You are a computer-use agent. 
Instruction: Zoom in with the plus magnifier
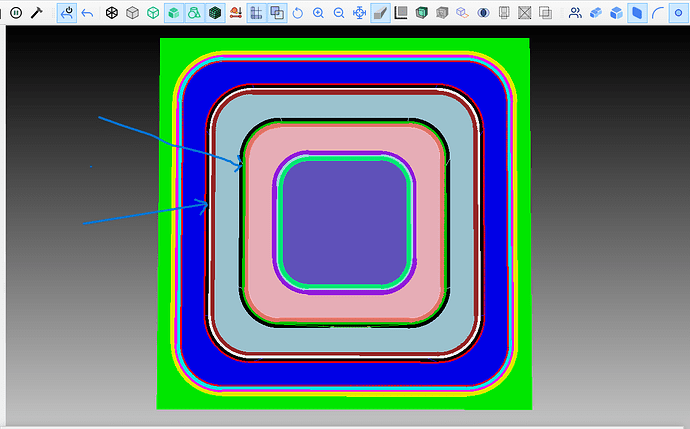click(x=318, y=13)
